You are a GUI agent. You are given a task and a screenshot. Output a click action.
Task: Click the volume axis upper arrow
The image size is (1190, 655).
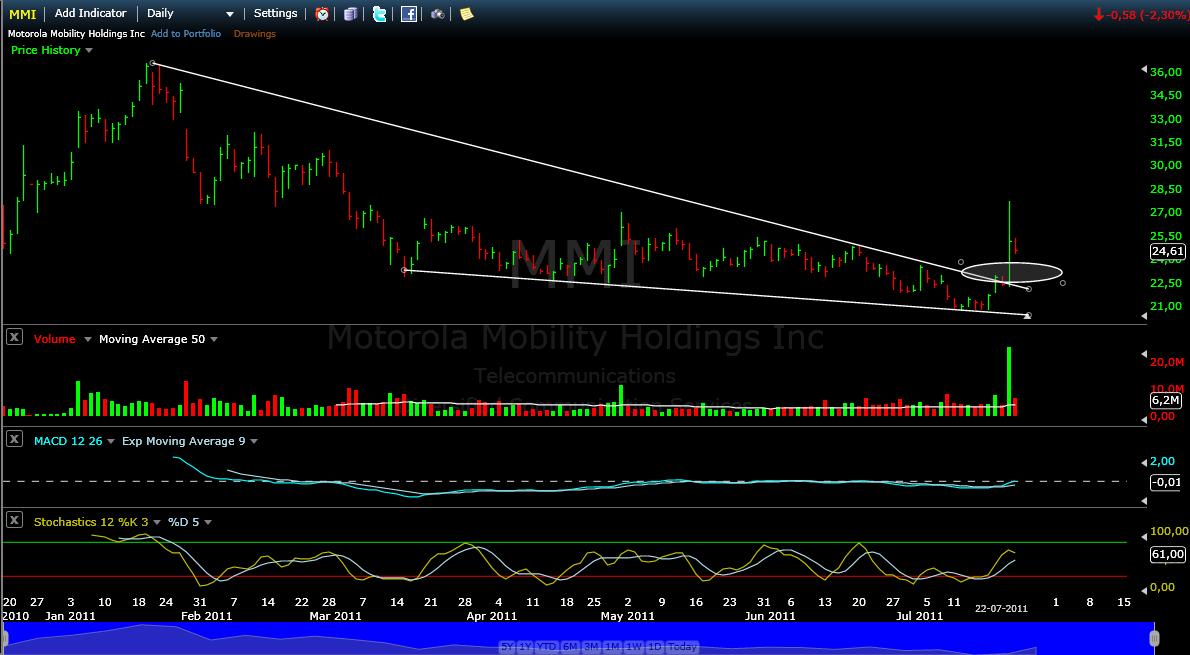coord(1145,354)
